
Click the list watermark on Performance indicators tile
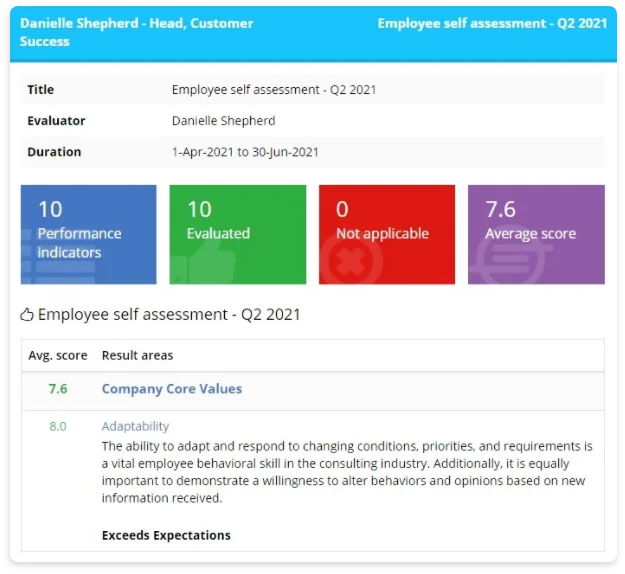pyautogui.click(x=59, y=257)
